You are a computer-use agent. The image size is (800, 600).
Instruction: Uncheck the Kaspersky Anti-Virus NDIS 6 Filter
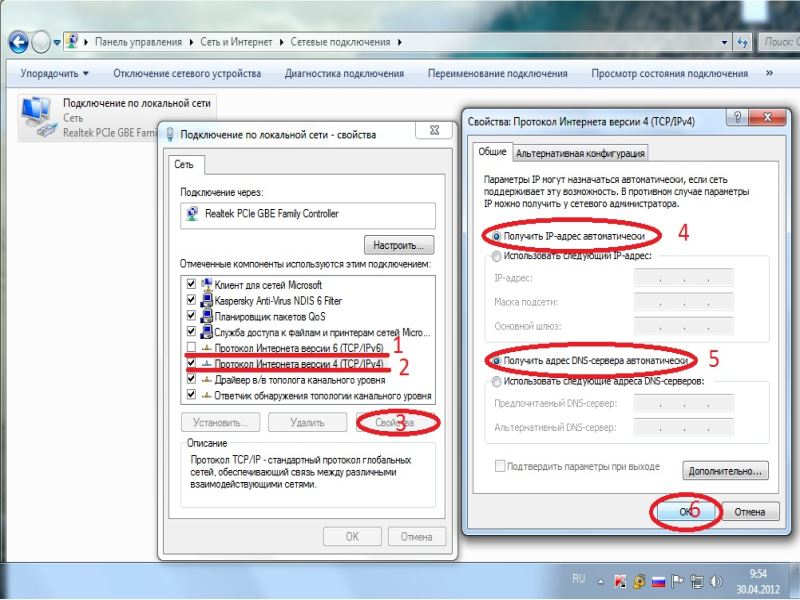[x=192, y=300]
